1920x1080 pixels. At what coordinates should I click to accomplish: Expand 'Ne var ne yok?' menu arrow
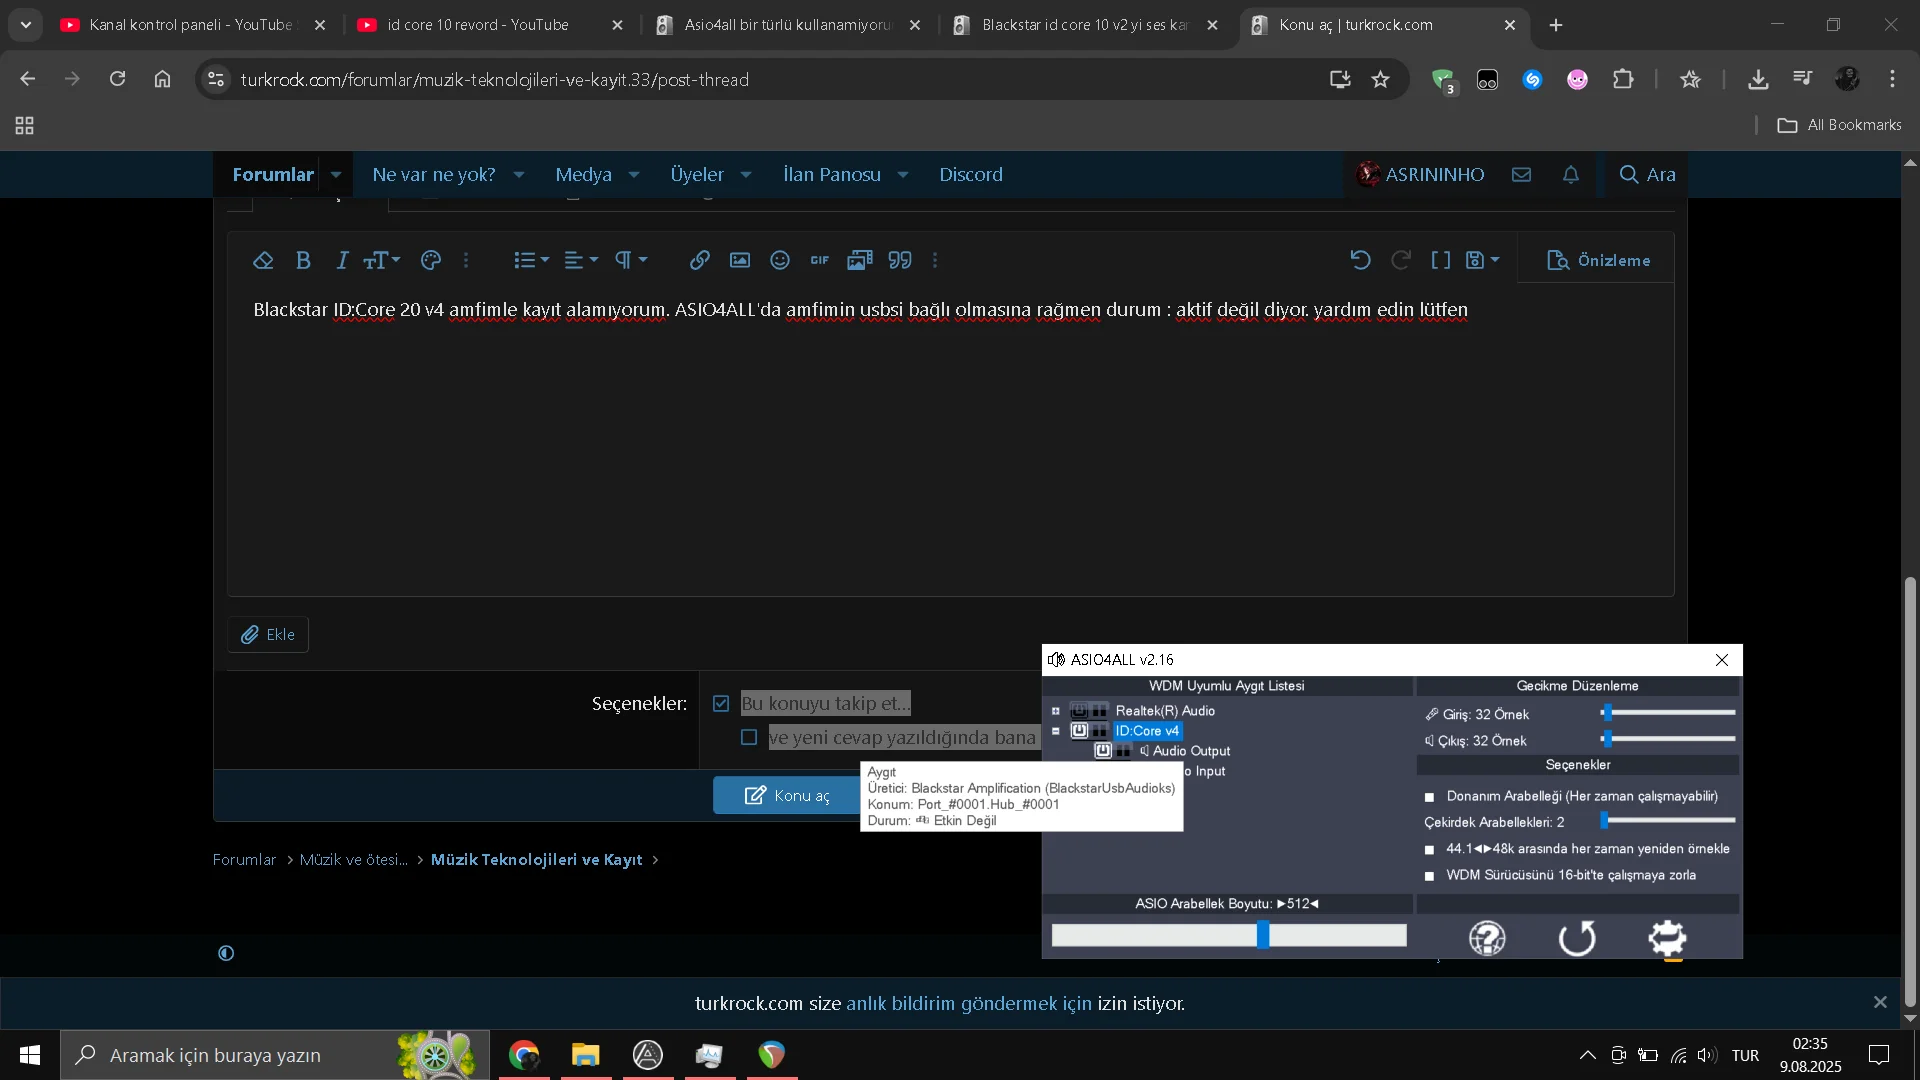[519, 174]
